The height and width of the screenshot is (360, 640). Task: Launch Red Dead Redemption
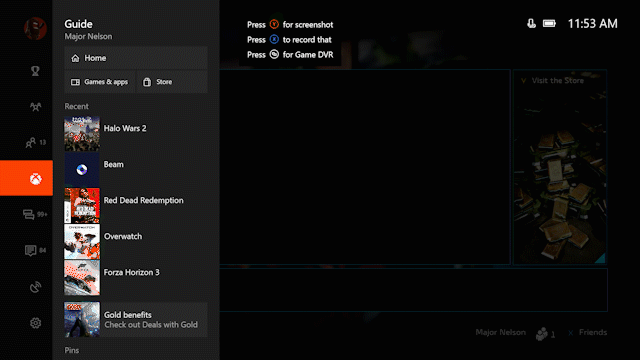[x=136, y=205]
